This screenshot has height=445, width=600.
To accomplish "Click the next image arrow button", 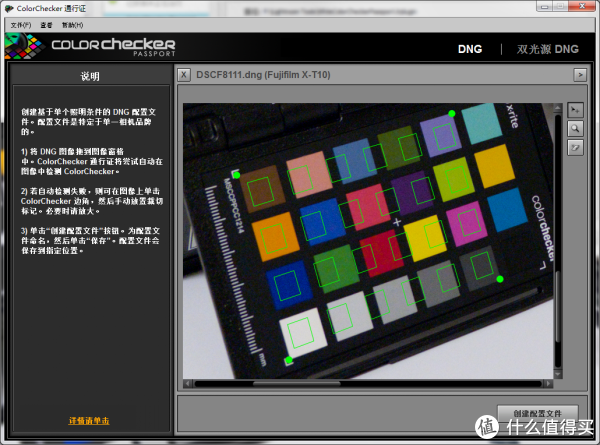I will coord(580,75).
